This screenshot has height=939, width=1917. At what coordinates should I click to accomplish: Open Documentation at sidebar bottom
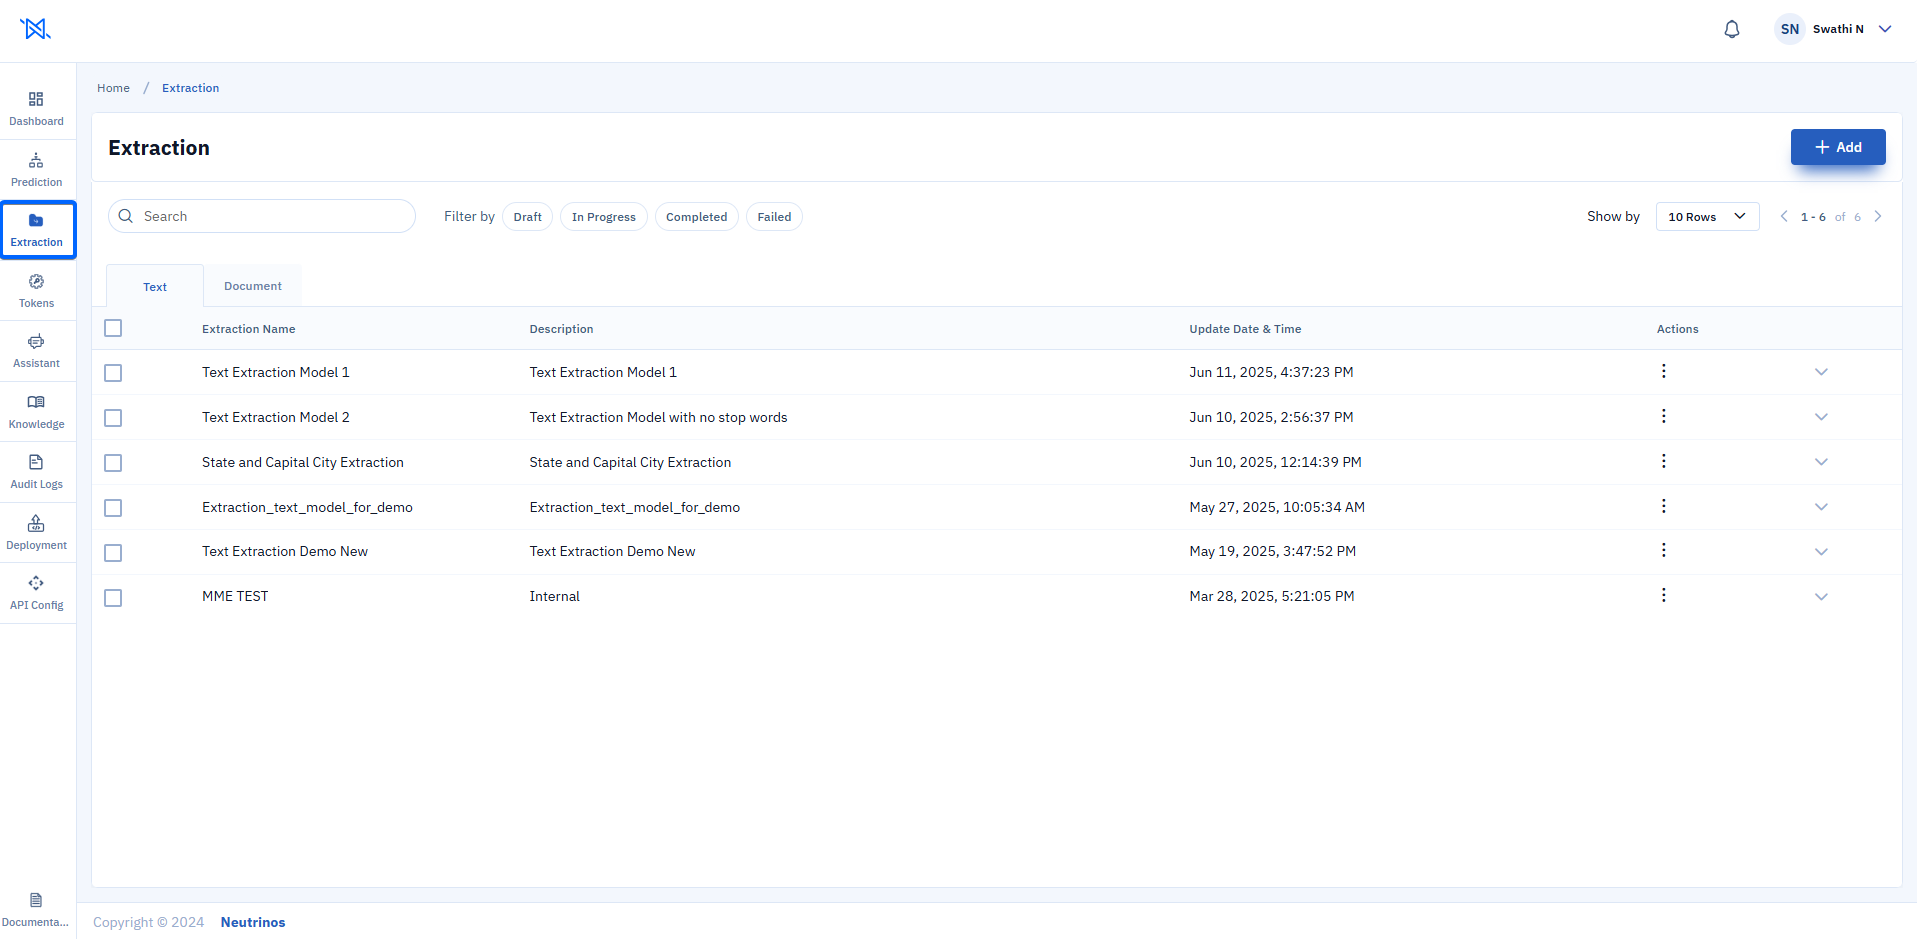pos(36,910)
